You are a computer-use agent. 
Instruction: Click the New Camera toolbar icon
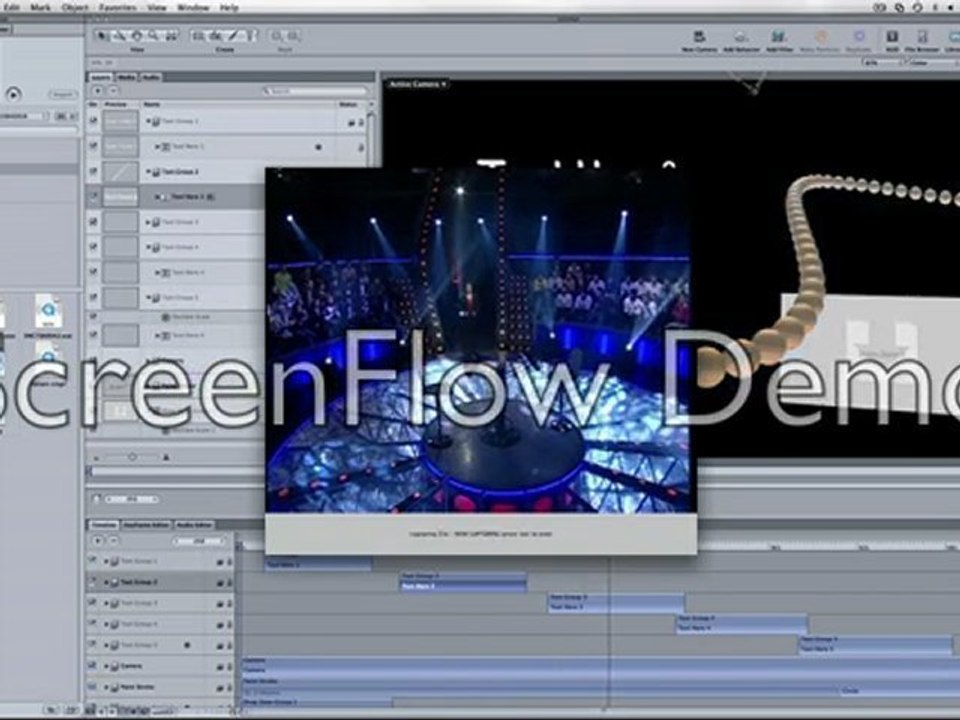pos(699,37)
